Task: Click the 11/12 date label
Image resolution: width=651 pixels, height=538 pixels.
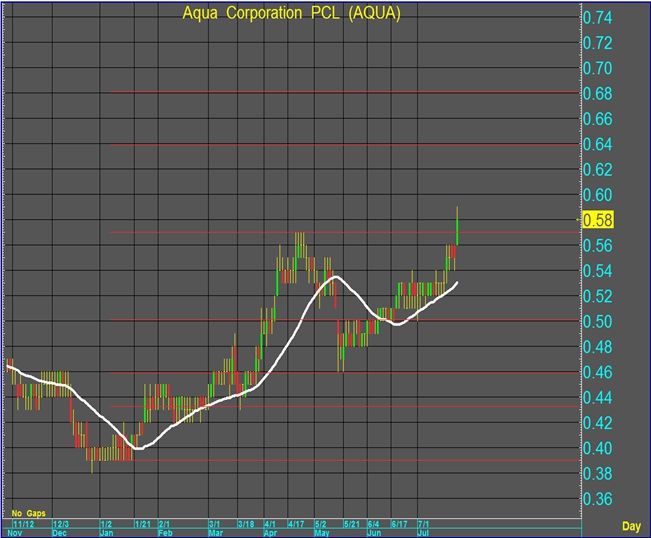Action: (x=24, y=524)
